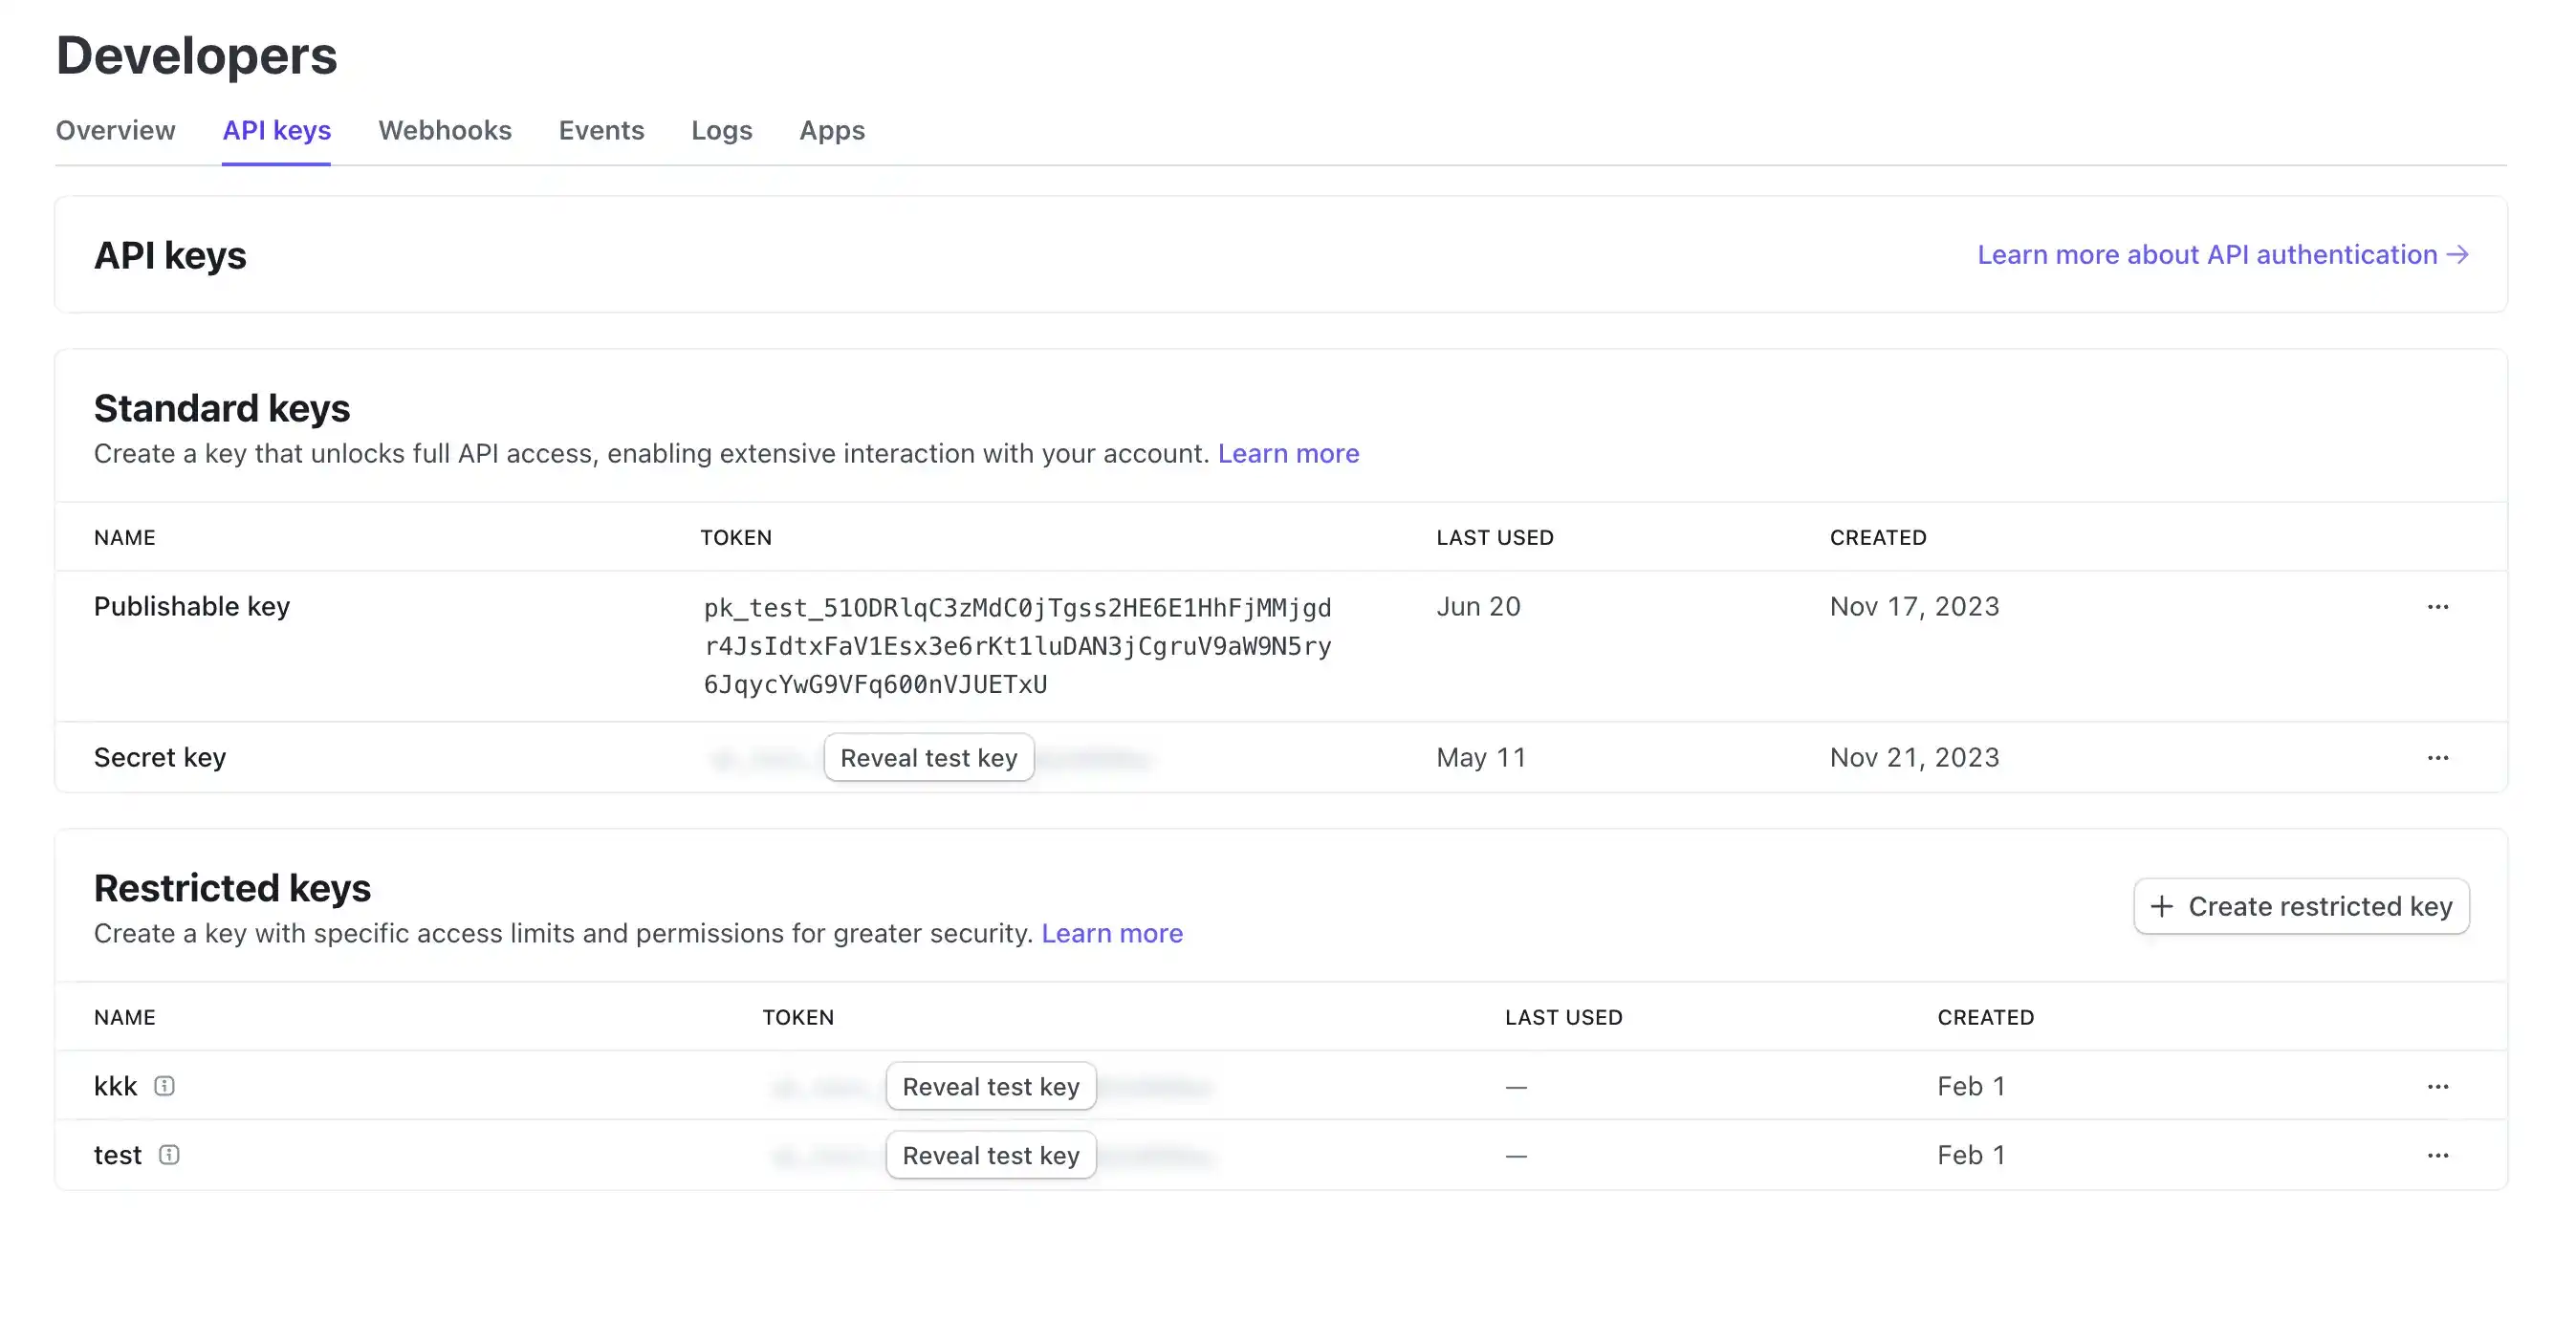Open Publishable key options menu (three dots)
Viewport: 2576px width, 1321px height.
[x=2437, y=607]
